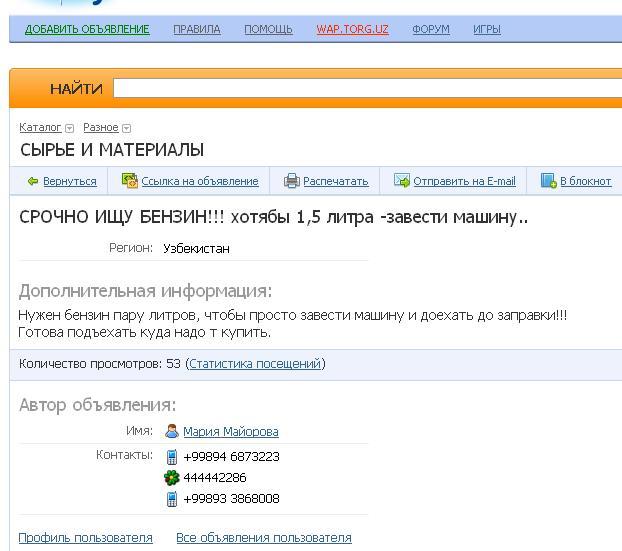622x551 pixels.
Task: Open the red WAP.TORG.UZ menu link
Action: [x=352, y=29]
